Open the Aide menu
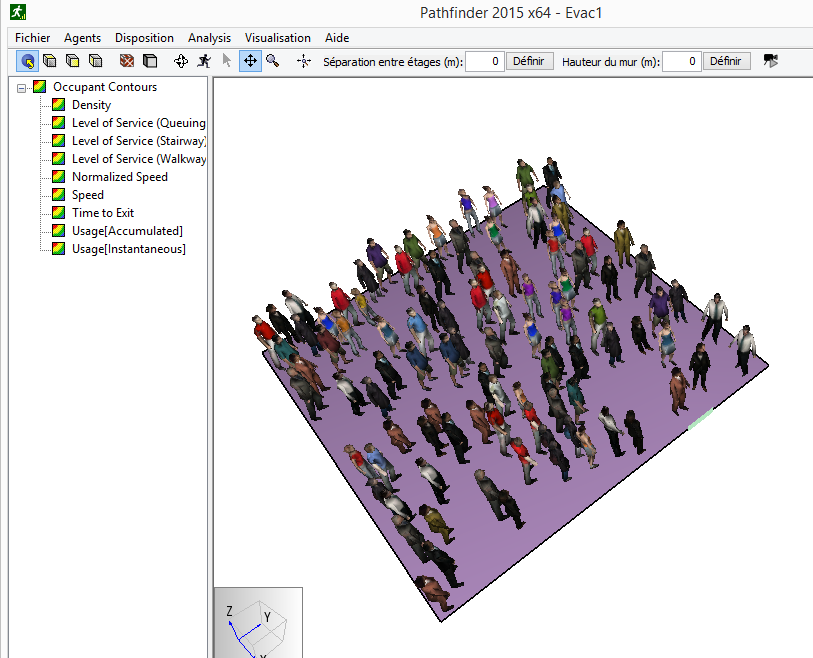This screenshot has height=658, width=813. pyautogui.click(x=337, y=38)
